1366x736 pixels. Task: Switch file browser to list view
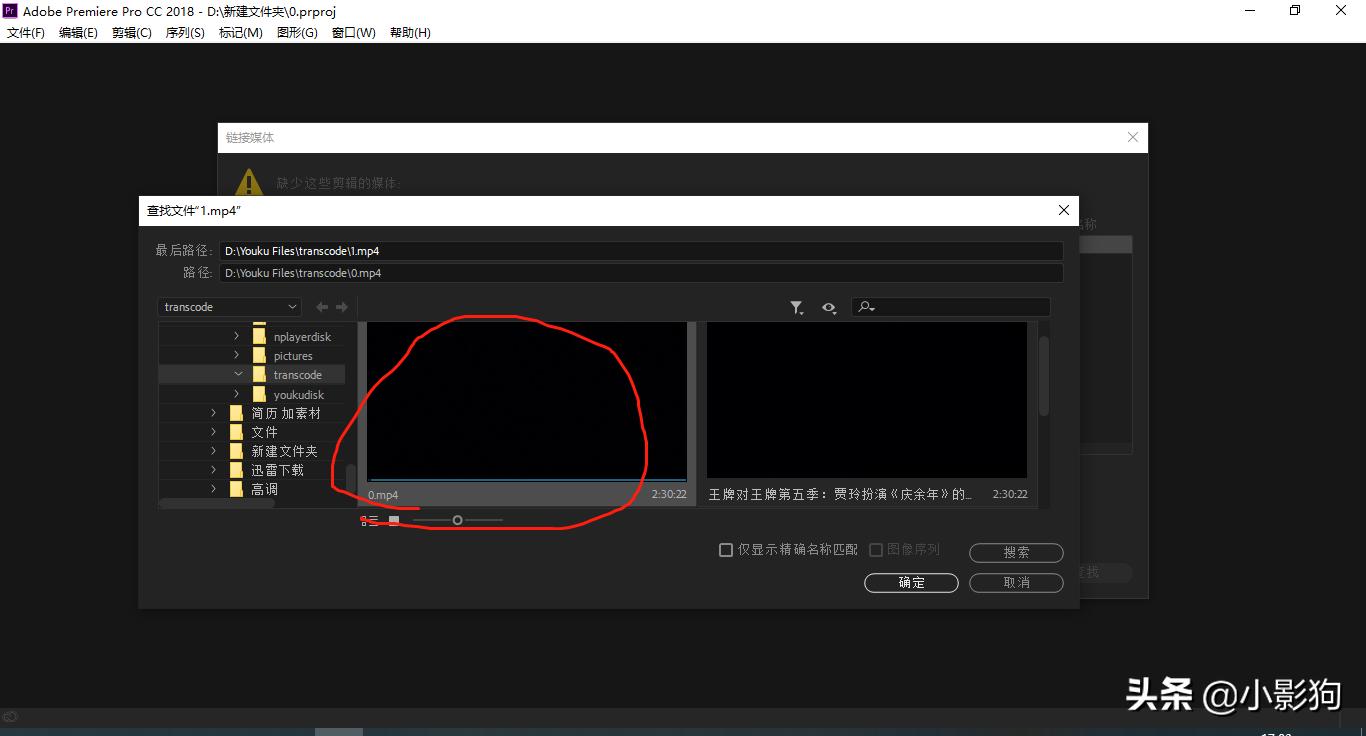(370, 520)
